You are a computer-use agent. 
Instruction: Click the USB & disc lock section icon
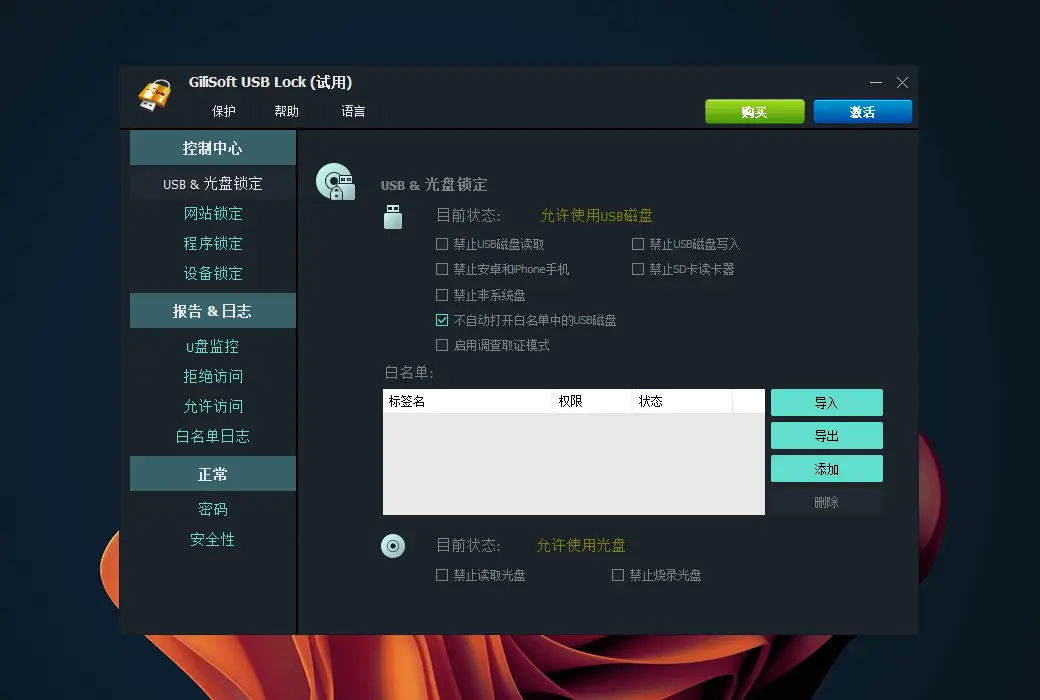(336, 182)
